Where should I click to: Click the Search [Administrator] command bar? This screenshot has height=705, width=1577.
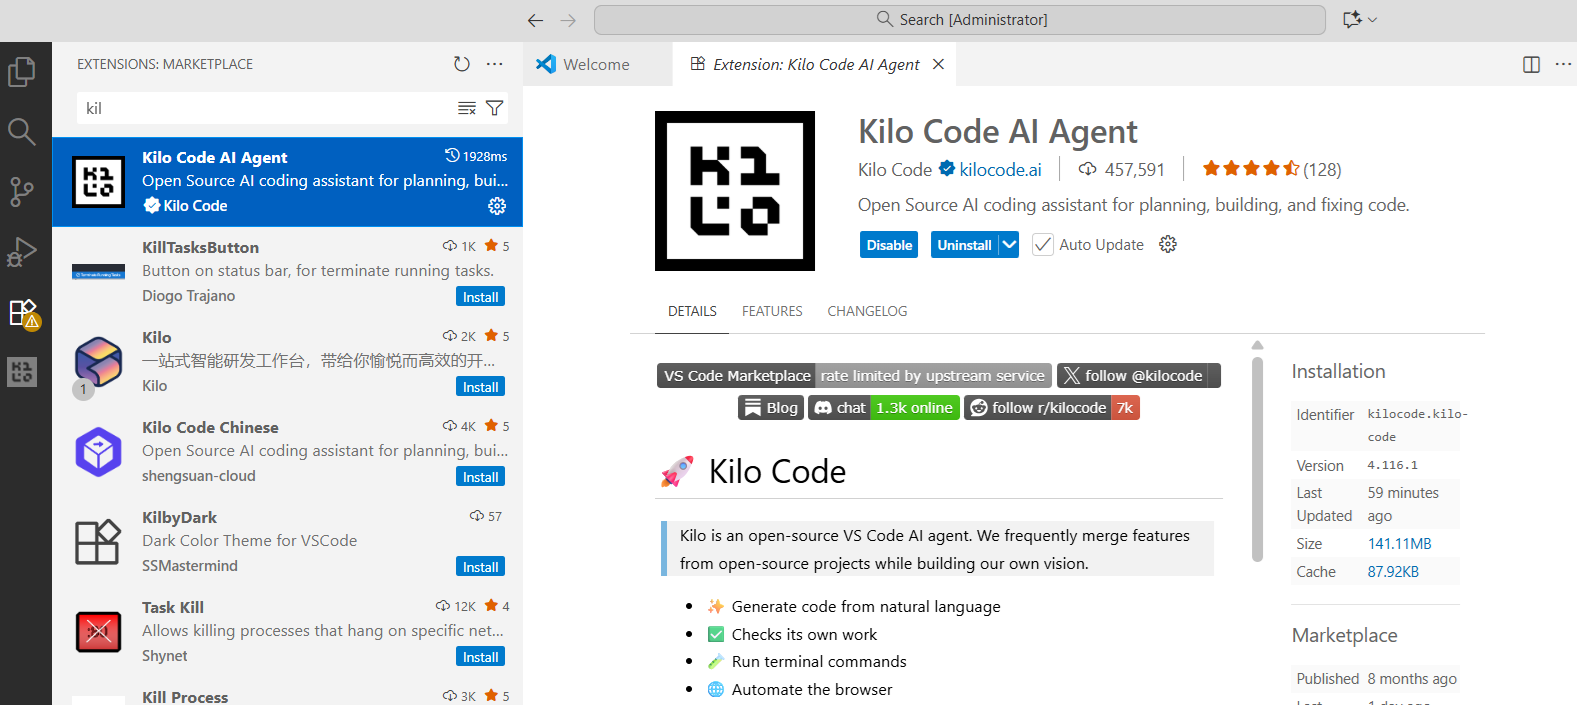pos(960,20)
